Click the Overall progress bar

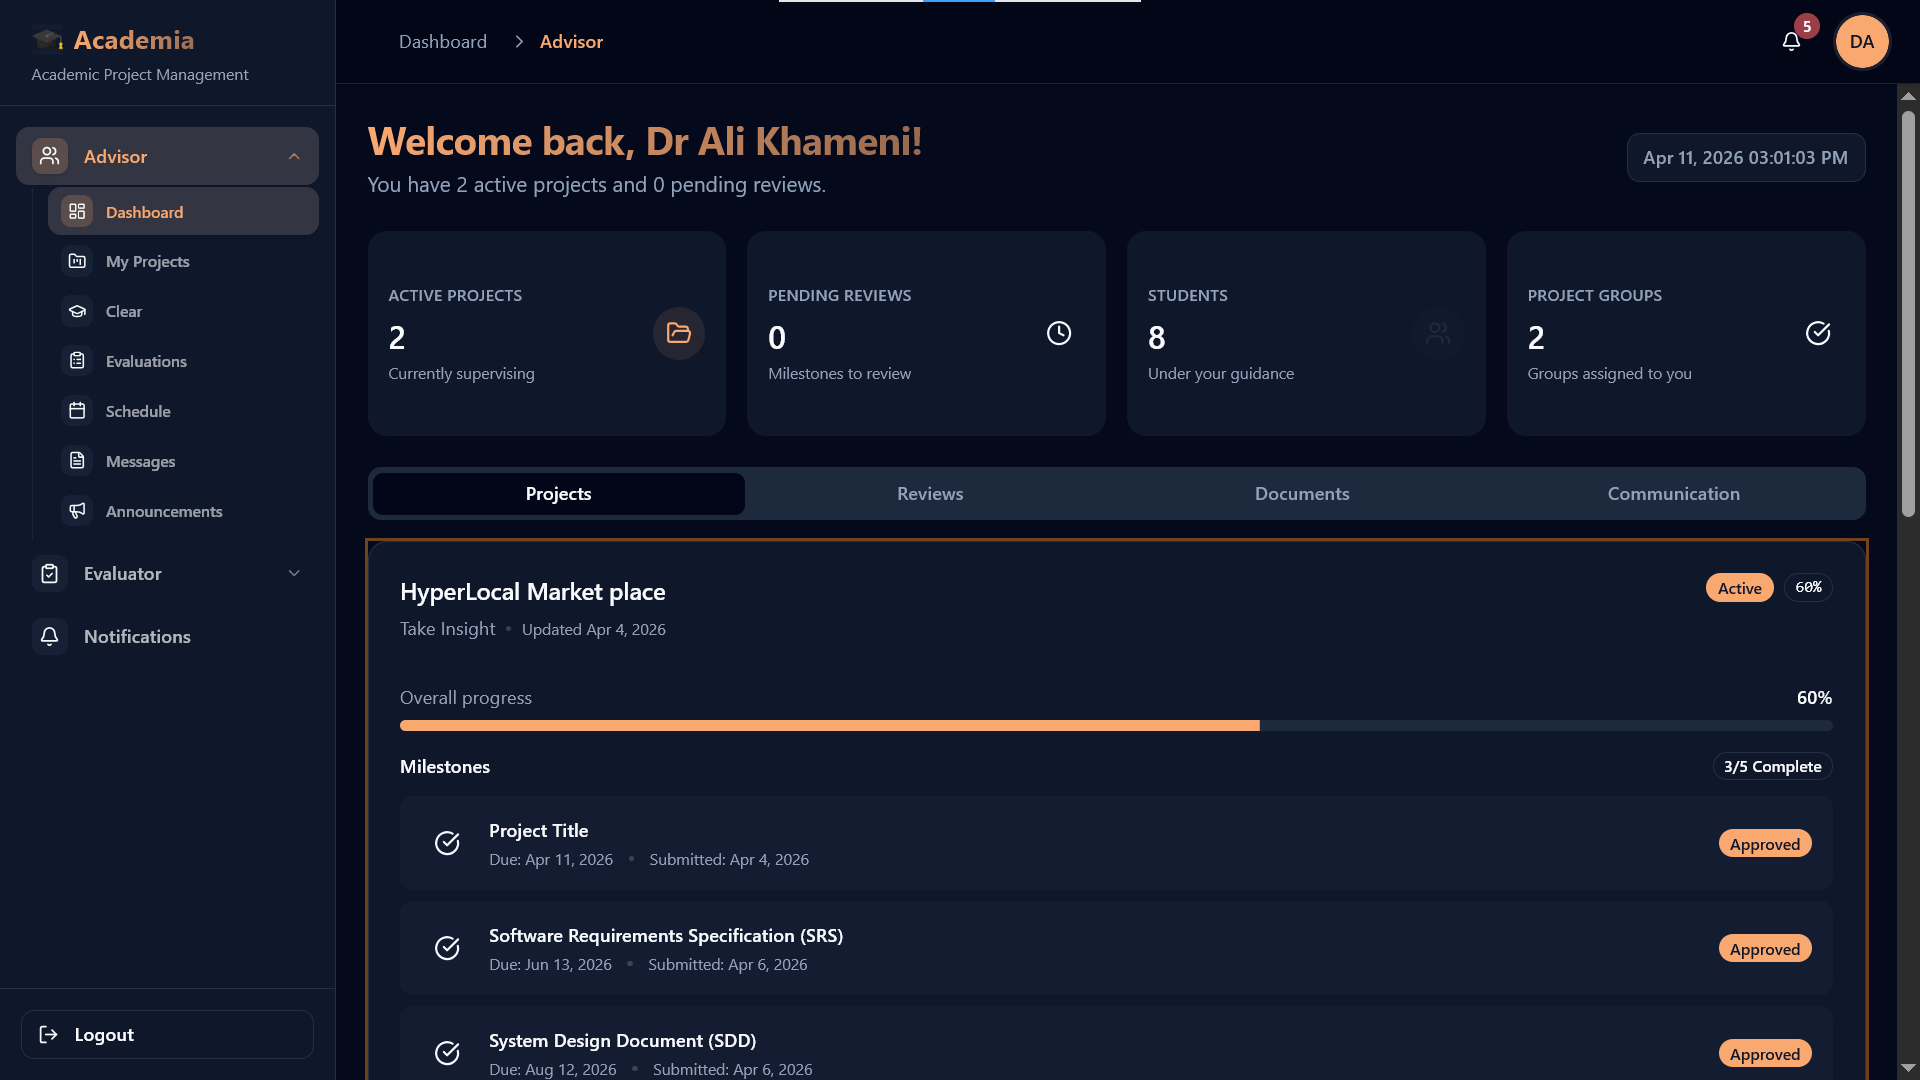click(x=1116, y=726)
